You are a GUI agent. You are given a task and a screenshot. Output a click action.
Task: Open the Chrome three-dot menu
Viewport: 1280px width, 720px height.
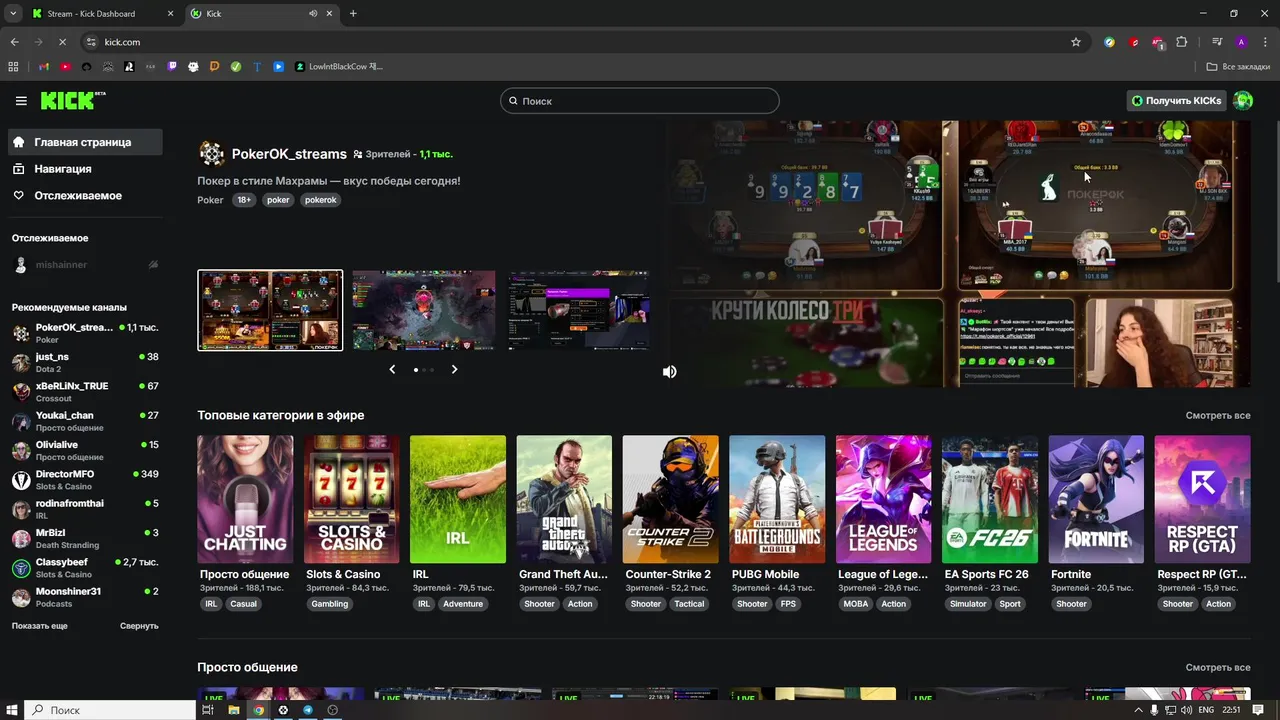pyautogui.click(x=1264, y=42)
